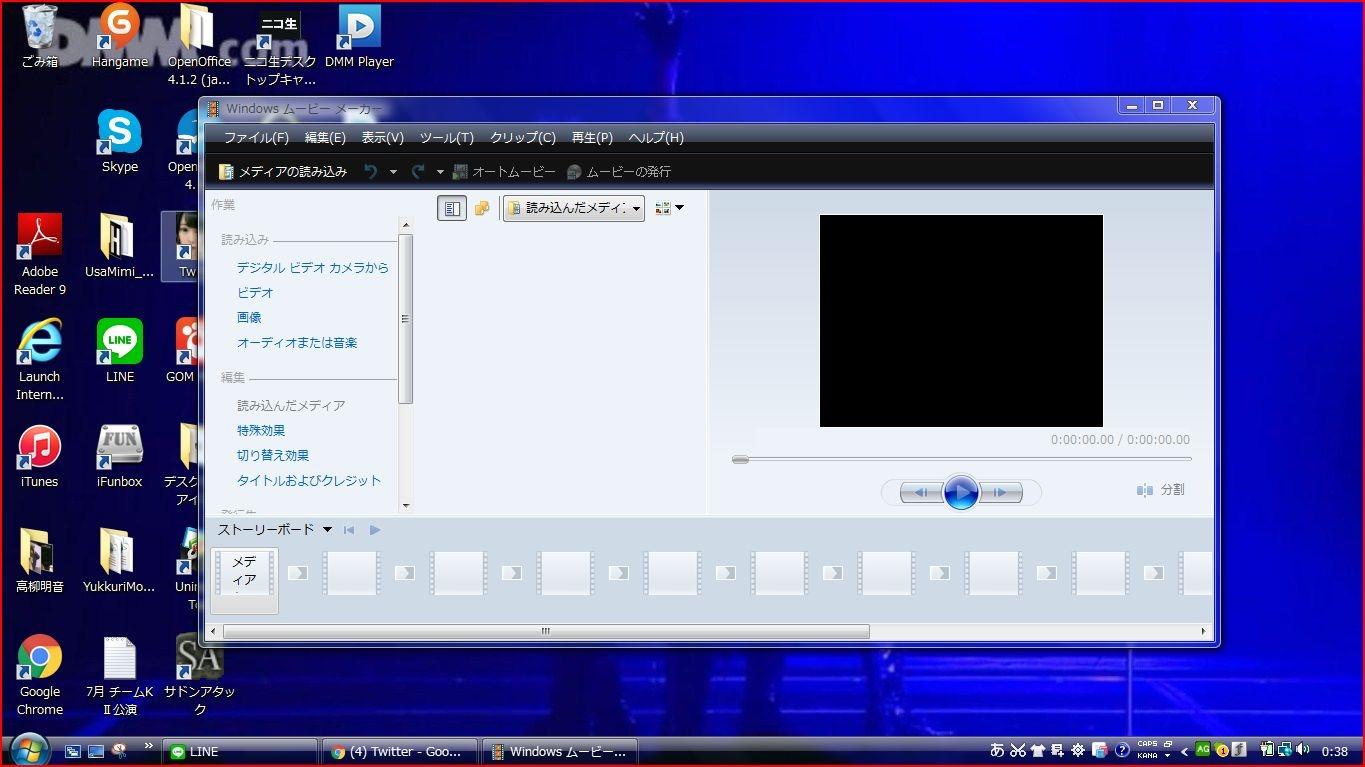1365x767 pixels.
Task: Open the Hangame desktop shortcut
Action: pos(120,37)
